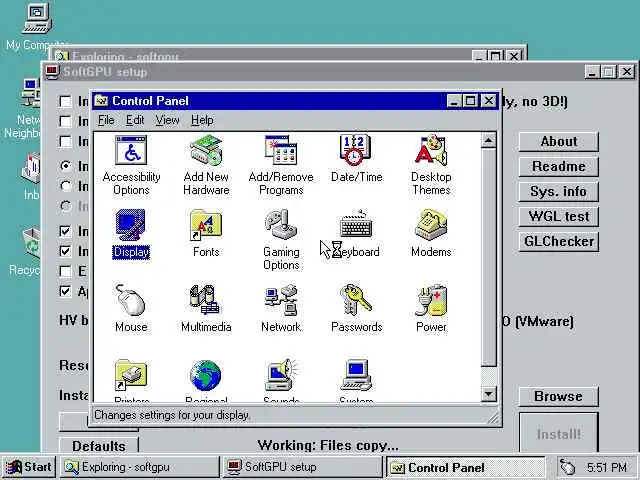
Task: Open the Network icon in Control Panel
Action: [281, 309]
